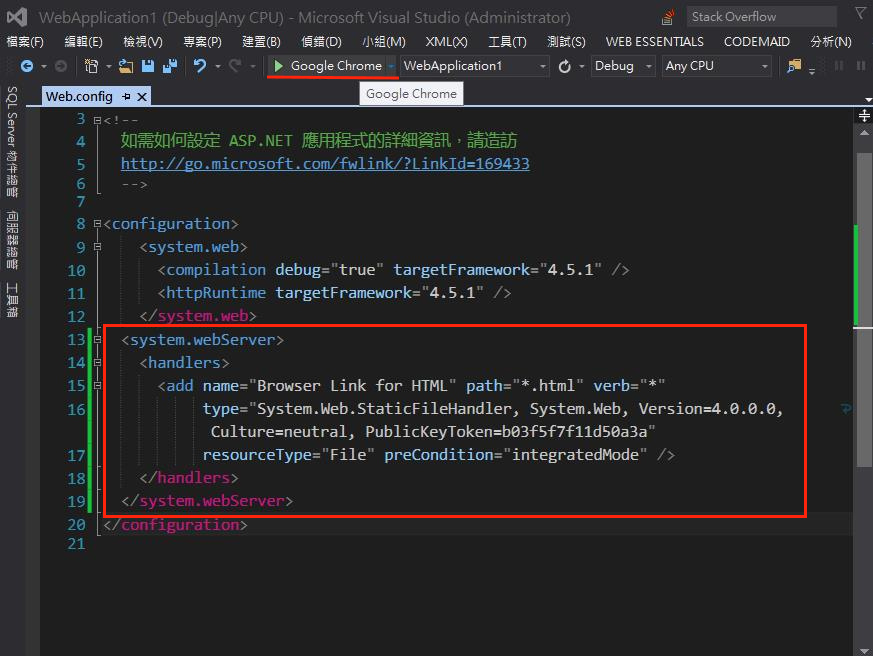
Task: Open the WEB ESSENTIALS menu
Action: coord(655,42)
